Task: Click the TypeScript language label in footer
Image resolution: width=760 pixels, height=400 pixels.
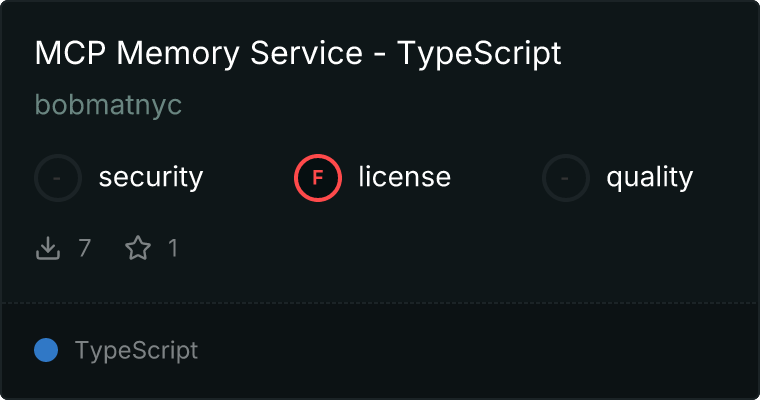Action: [136, 351]
